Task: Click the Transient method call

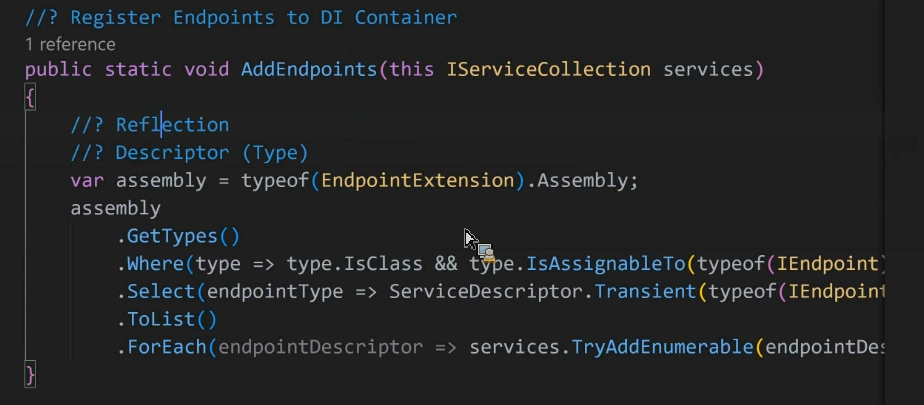Action: [x=645, y=291]
